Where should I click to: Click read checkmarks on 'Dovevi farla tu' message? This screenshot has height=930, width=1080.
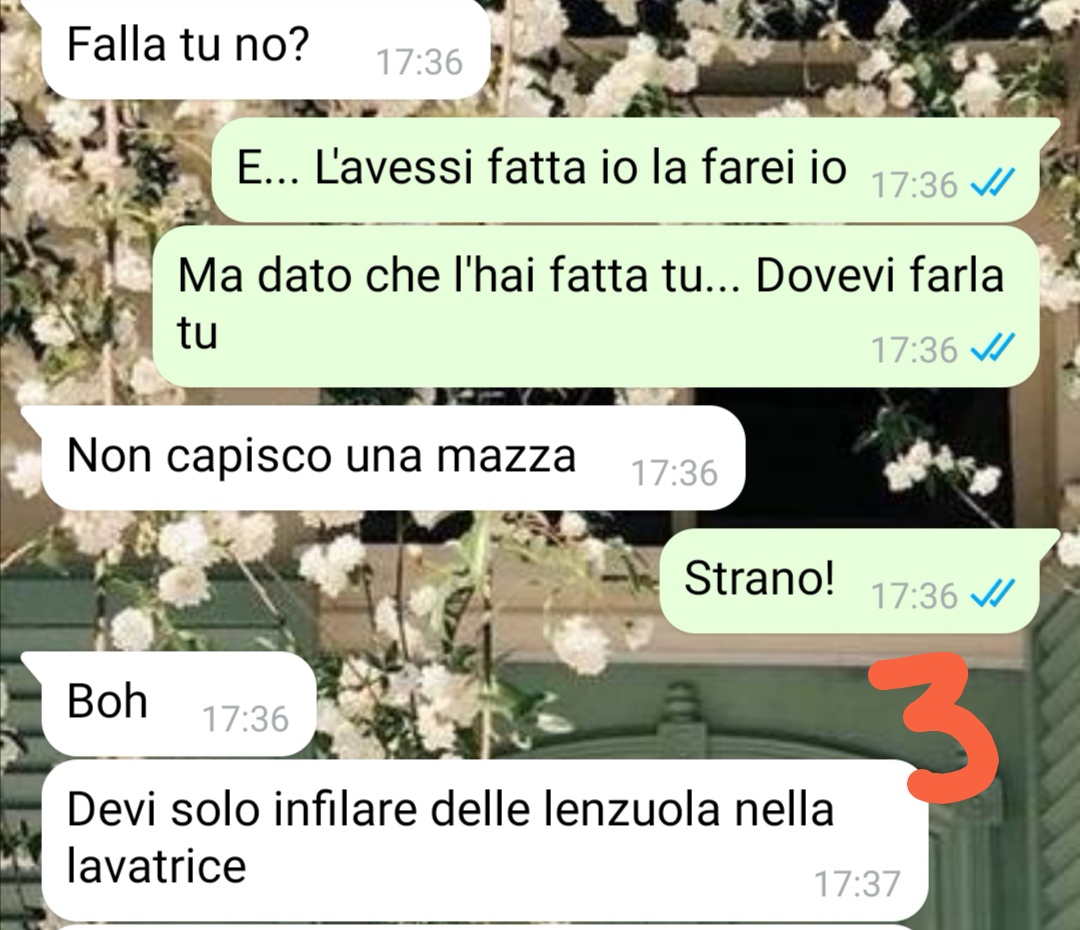pos(992,348)
